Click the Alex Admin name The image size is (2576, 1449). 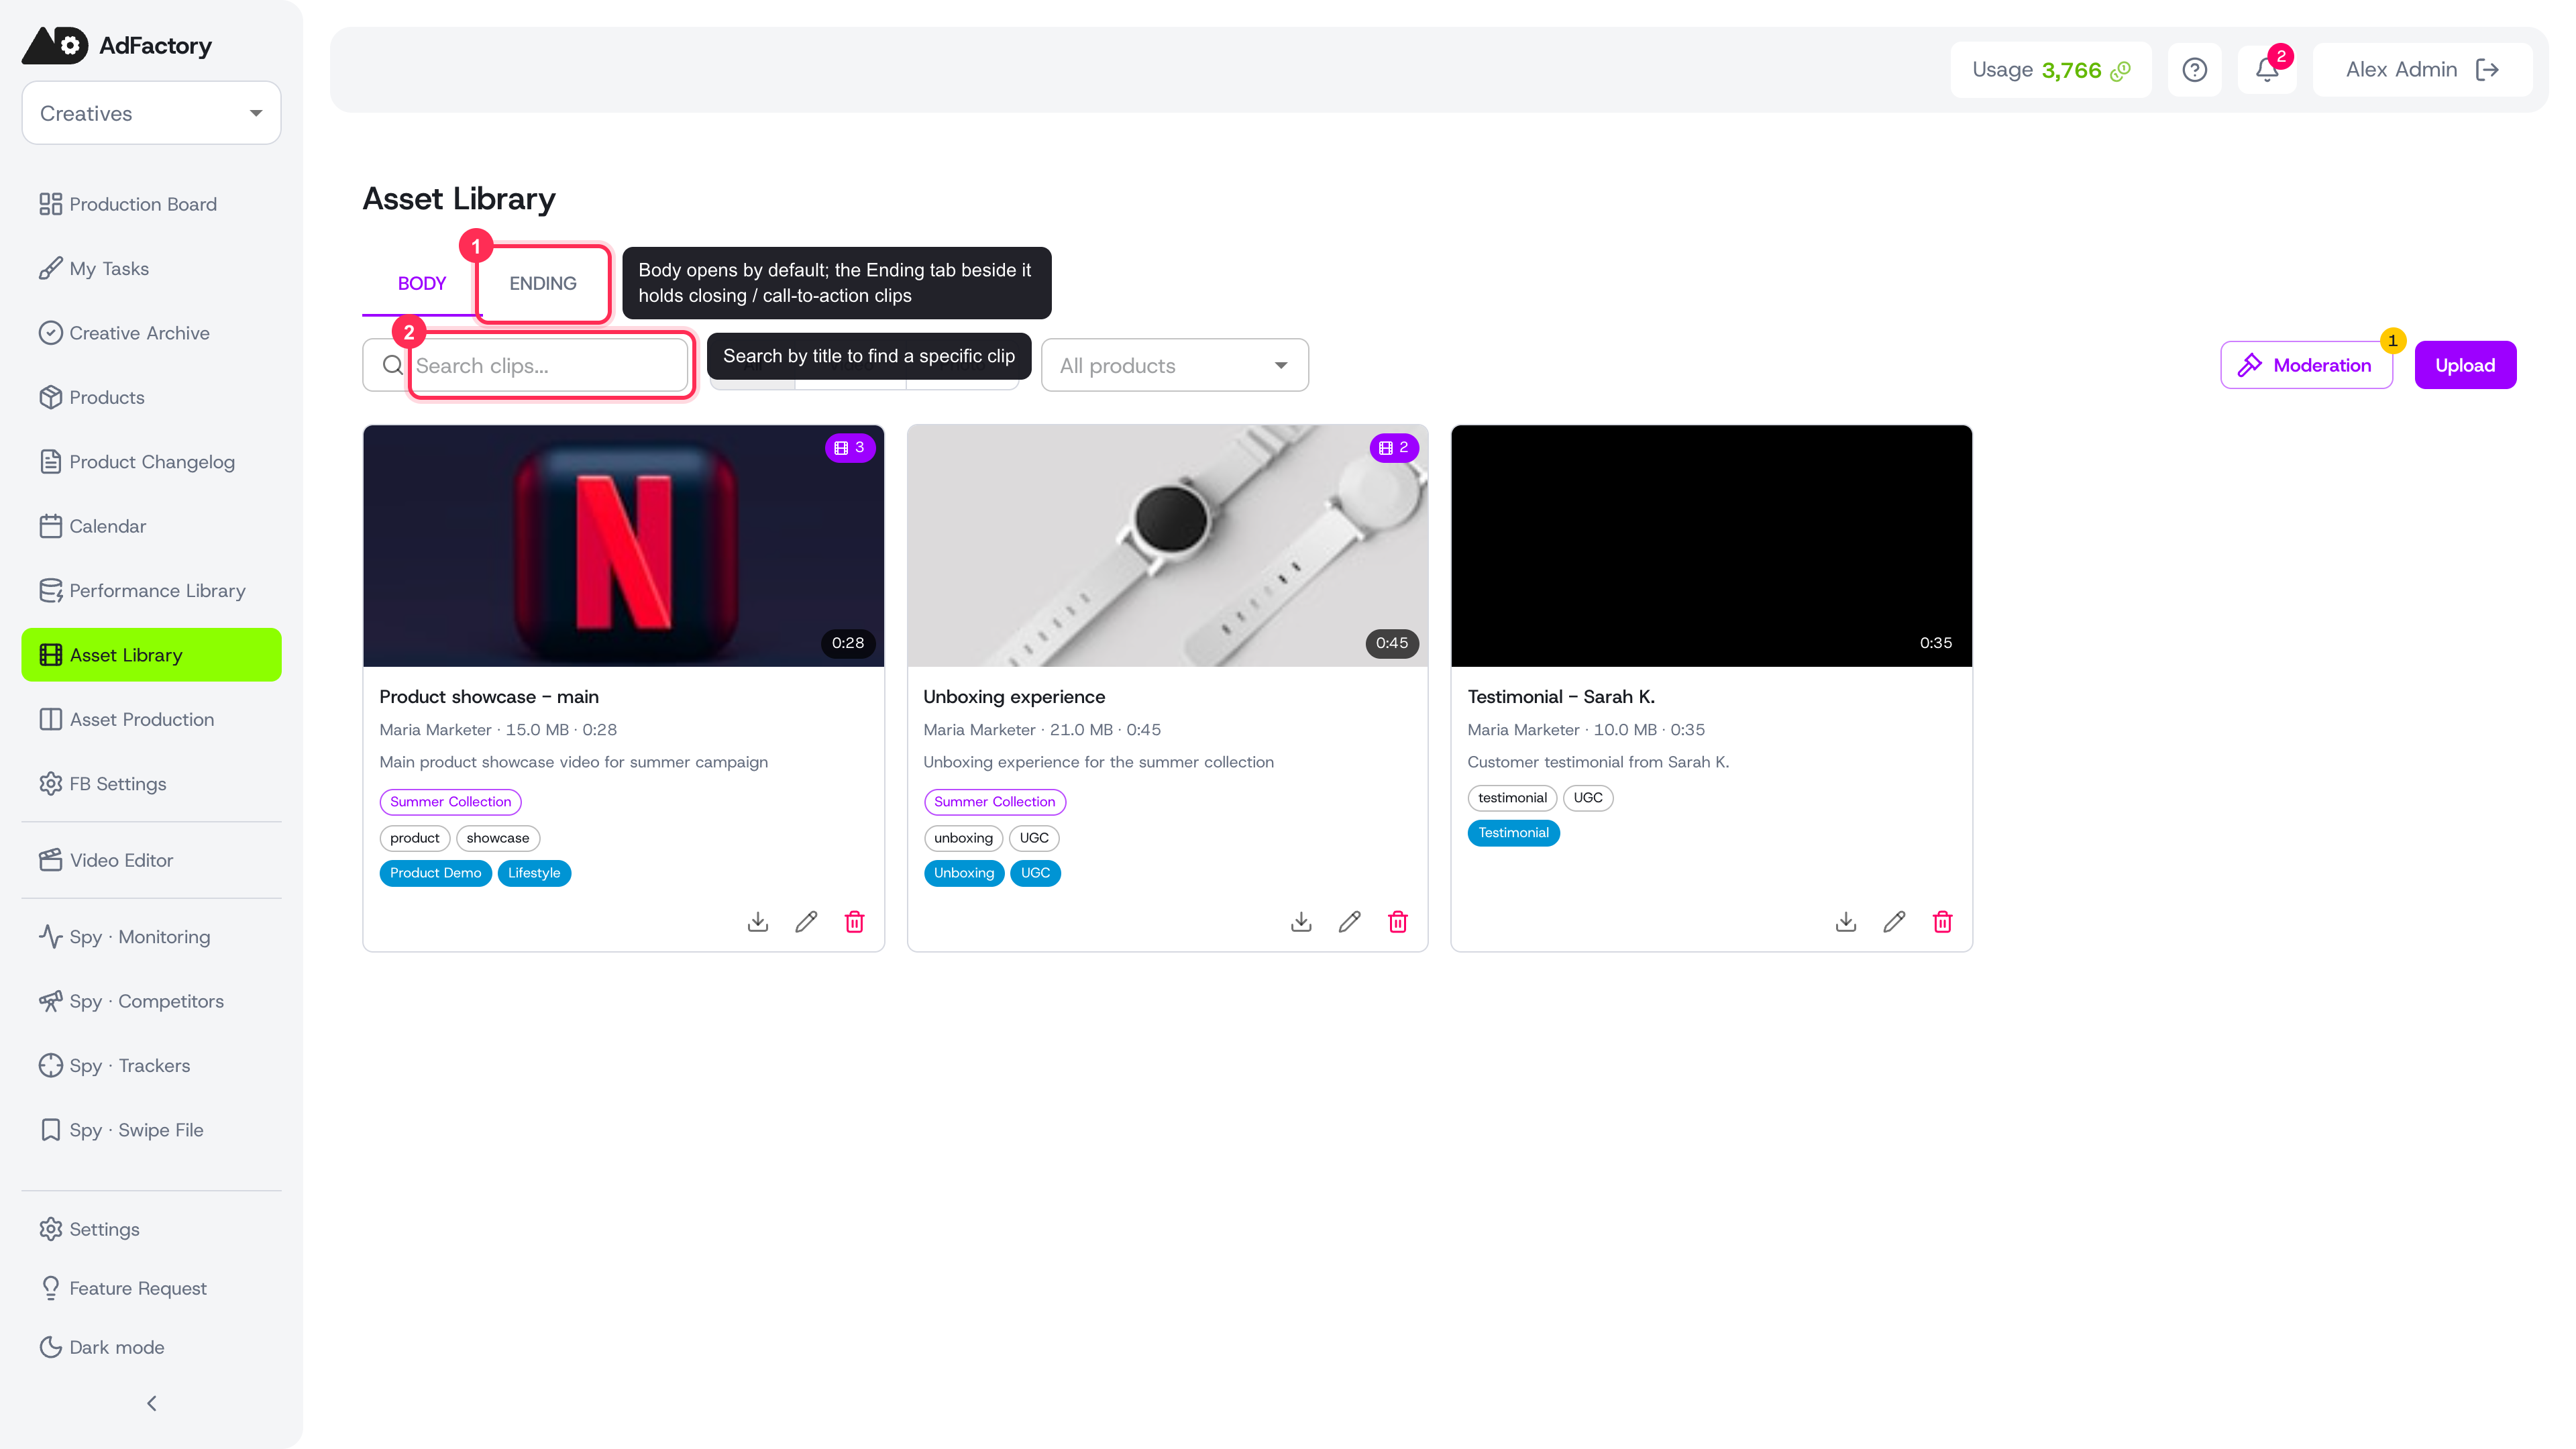click(x=2401, y=70)
